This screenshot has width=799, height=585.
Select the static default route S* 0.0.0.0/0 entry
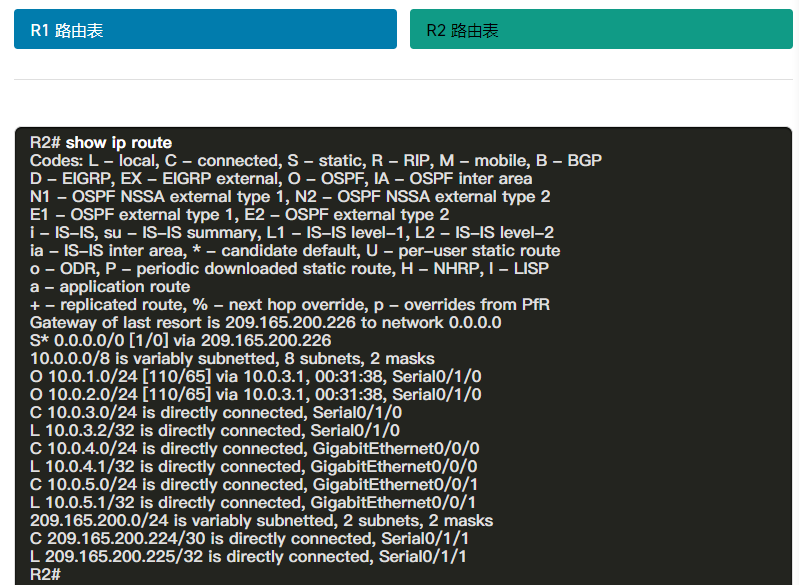pyautogui.click(x=180, y=341)
